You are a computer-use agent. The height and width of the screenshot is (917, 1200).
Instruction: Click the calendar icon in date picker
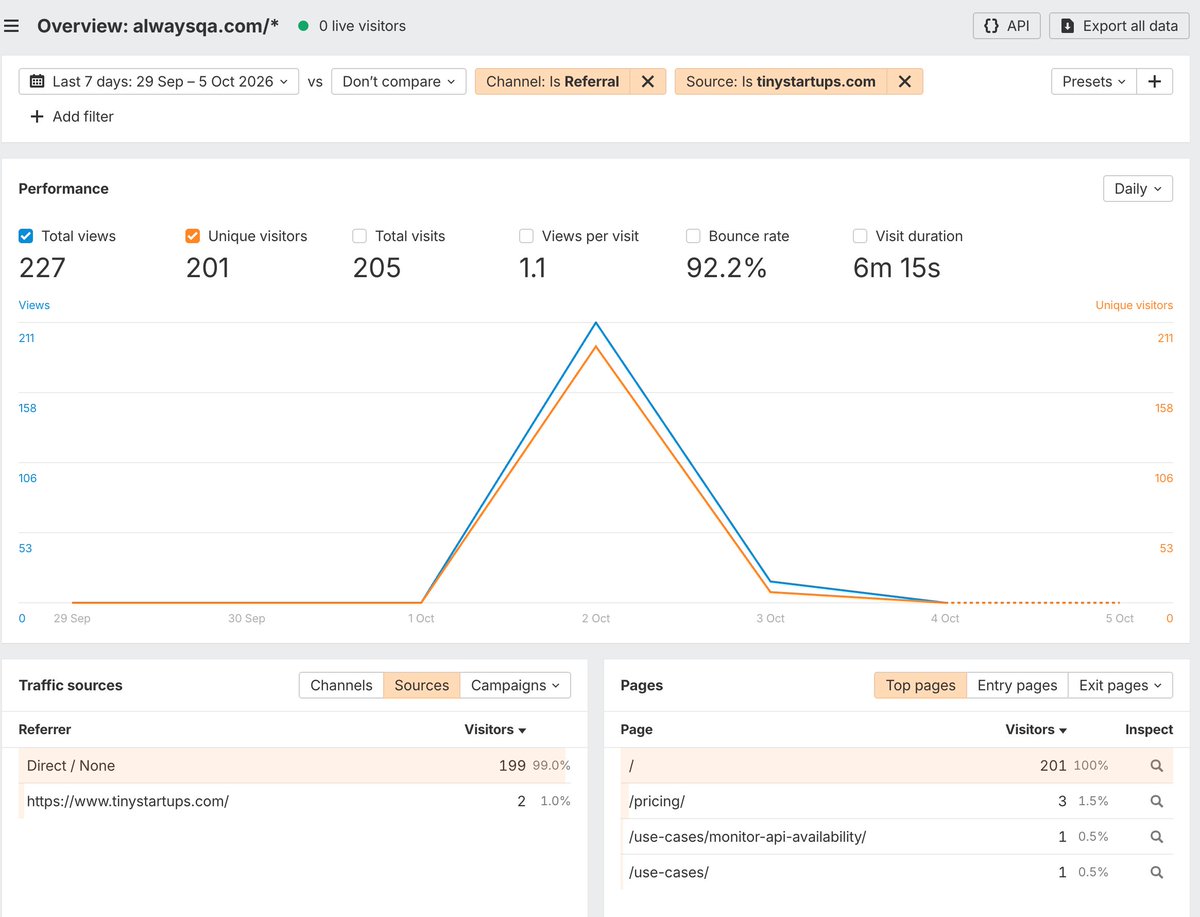click(x=37, y=82)
